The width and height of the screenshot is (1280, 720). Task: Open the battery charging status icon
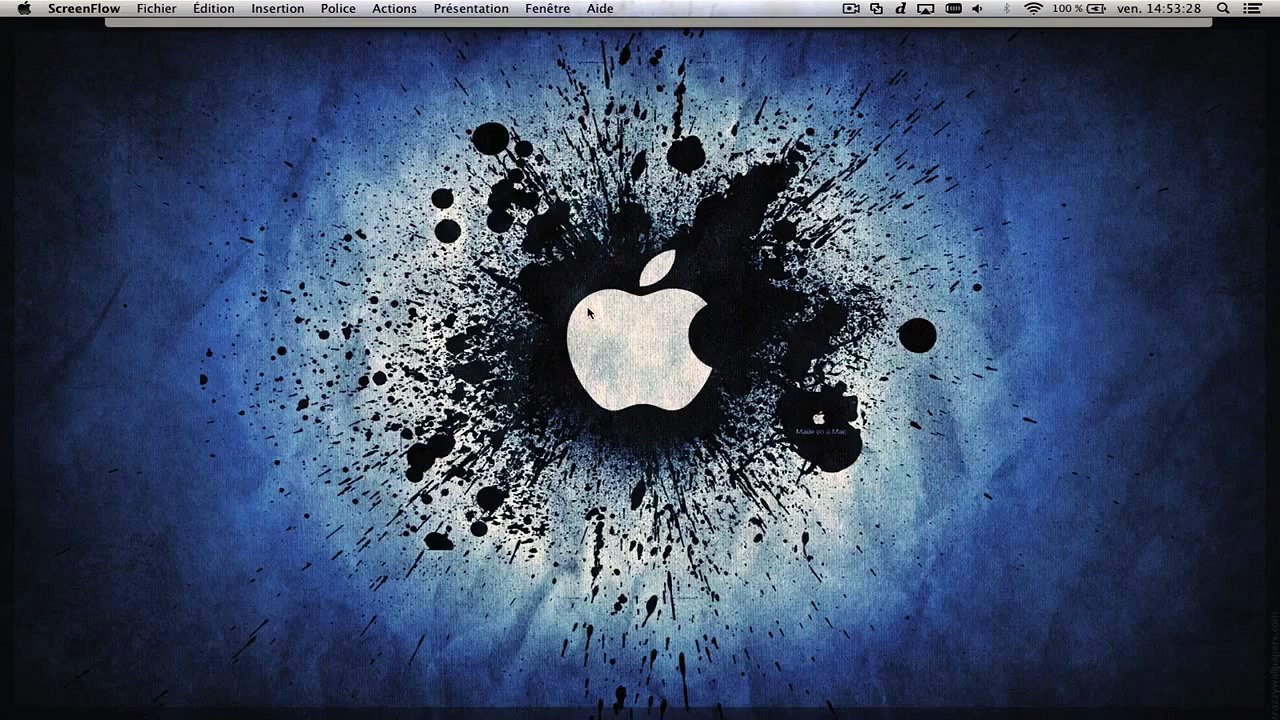(1096, 8)
